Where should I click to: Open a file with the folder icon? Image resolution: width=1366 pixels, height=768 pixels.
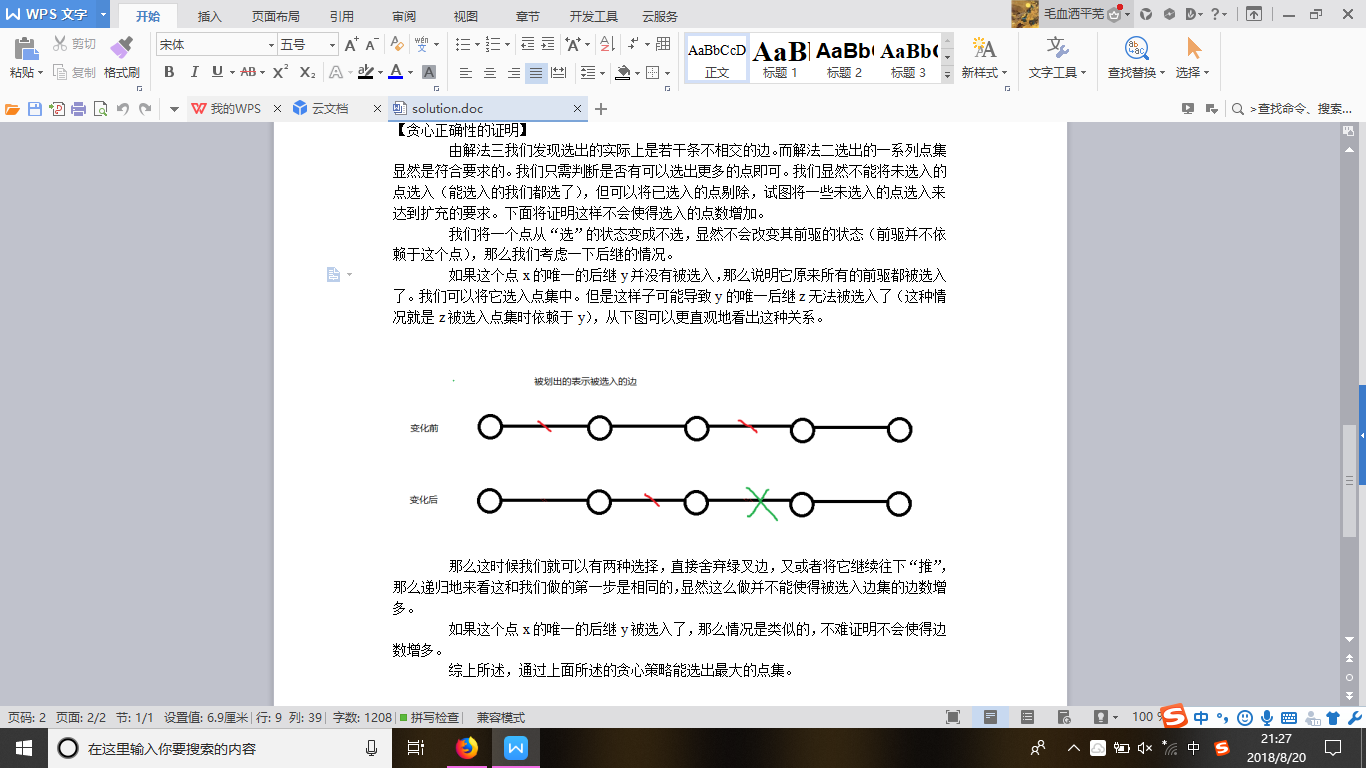pyautogui.click(x=12, y=109)
